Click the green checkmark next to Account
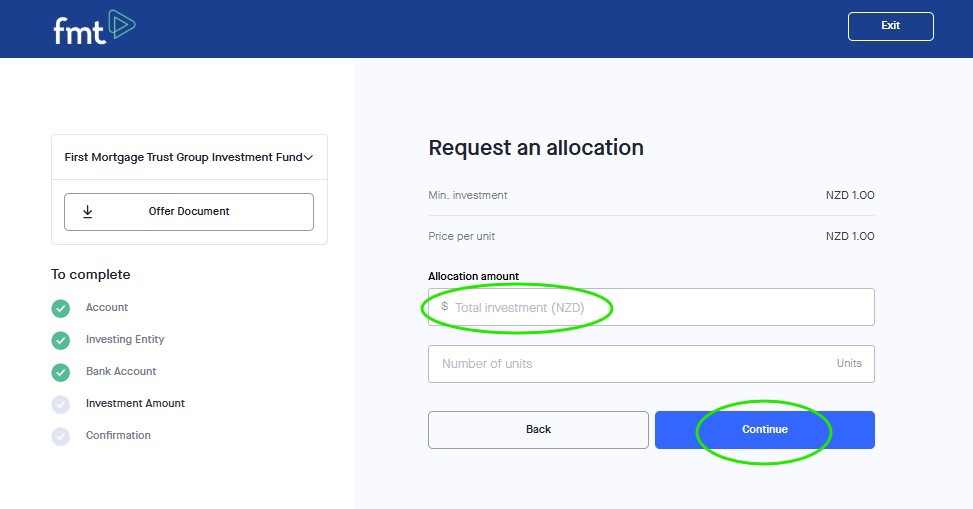Screen dimensions: 973x509 pyautogui.click(x=61, y=308)
